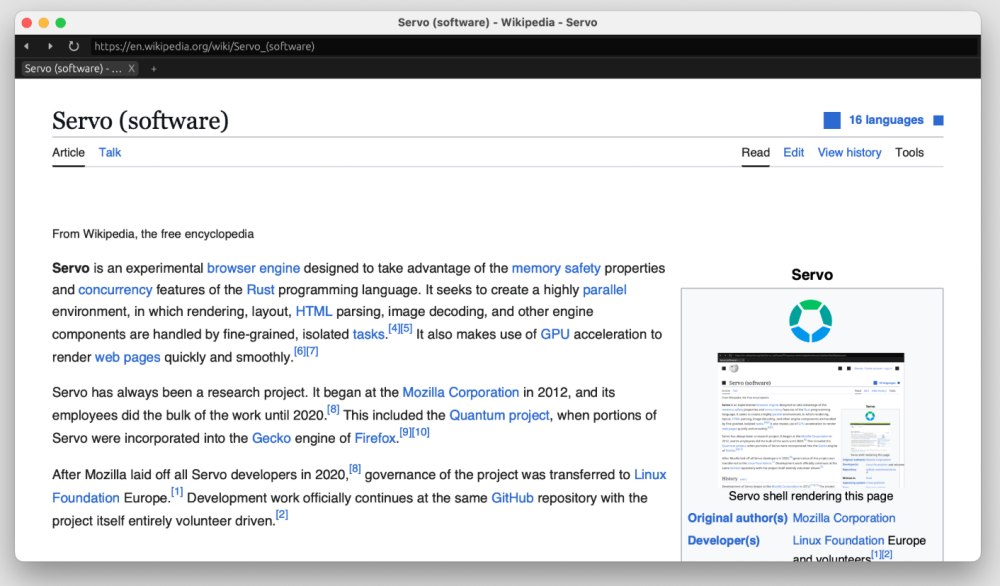Click the browser back arrow
Screen dimensions: 1000x586
point(27,46)
